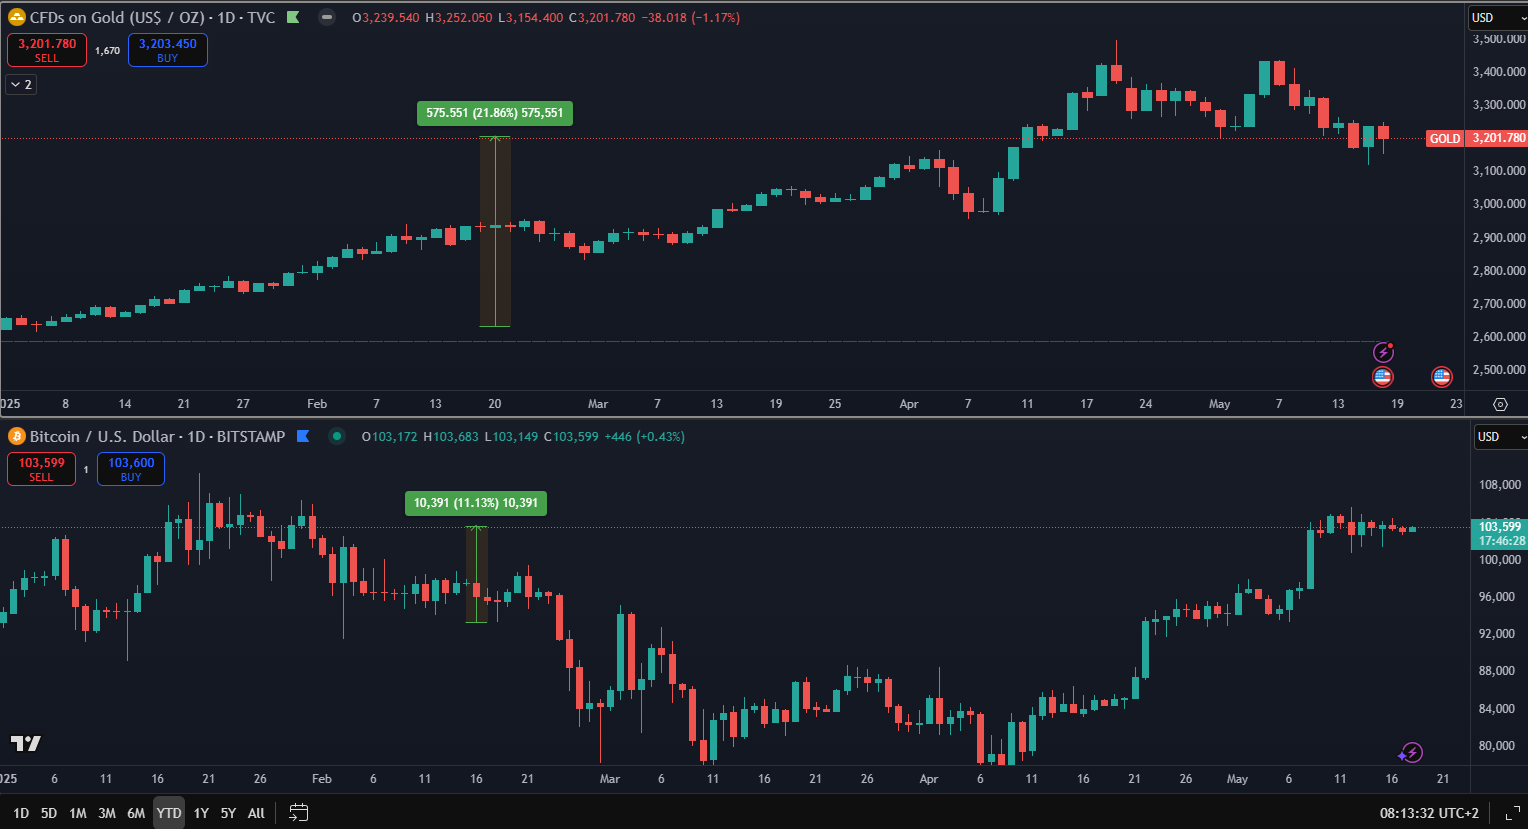
Task: Open the Go to date calendar icon
Action: 298,812
